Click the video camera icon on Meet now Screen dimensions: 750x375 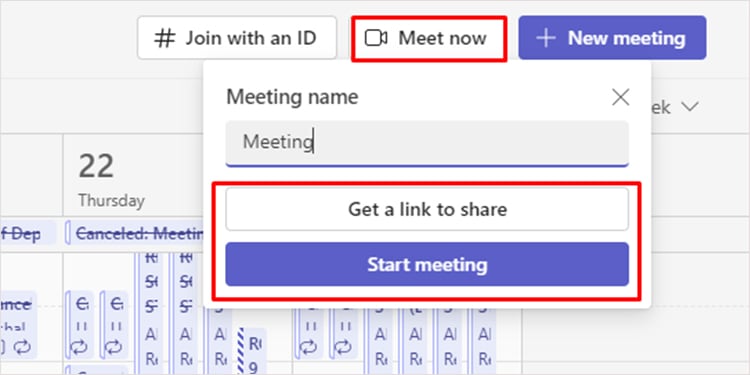pyautogui.click(x=376, y=38)
